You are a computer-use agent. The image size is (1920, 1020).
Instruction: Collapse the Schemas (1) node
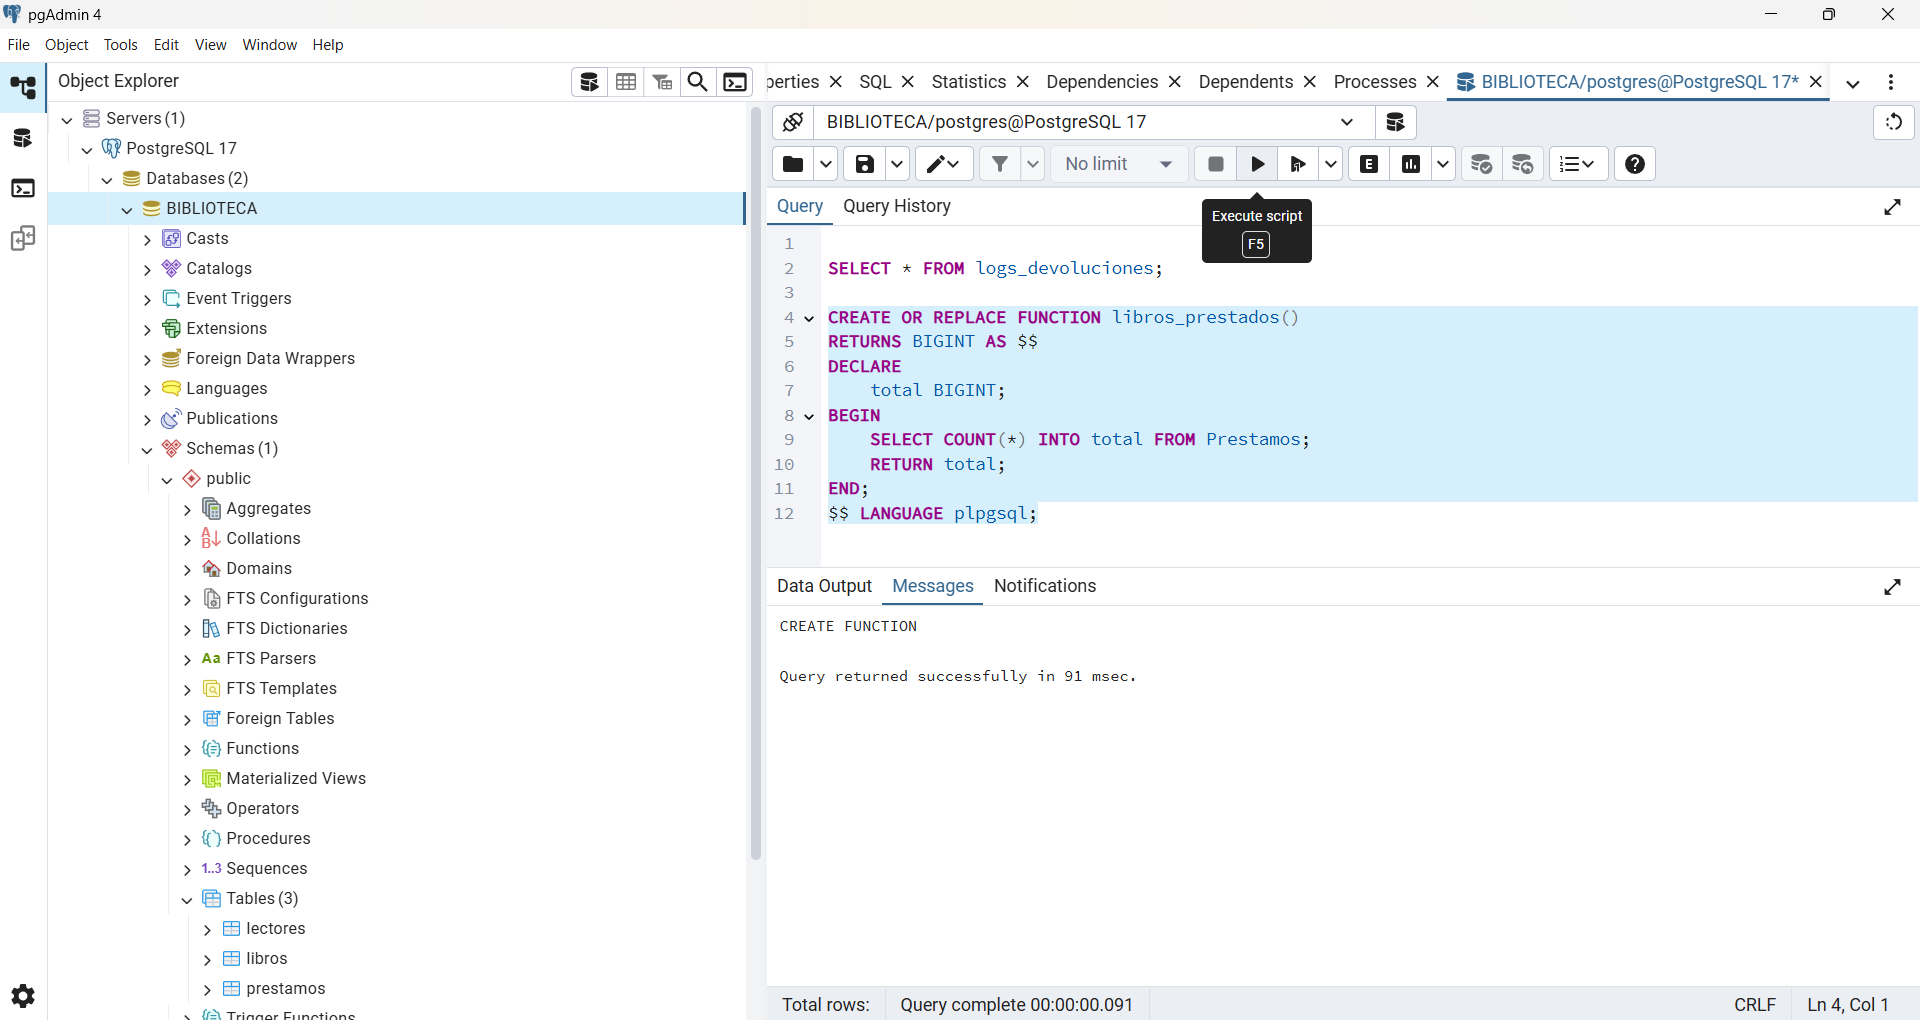[147, 449]
